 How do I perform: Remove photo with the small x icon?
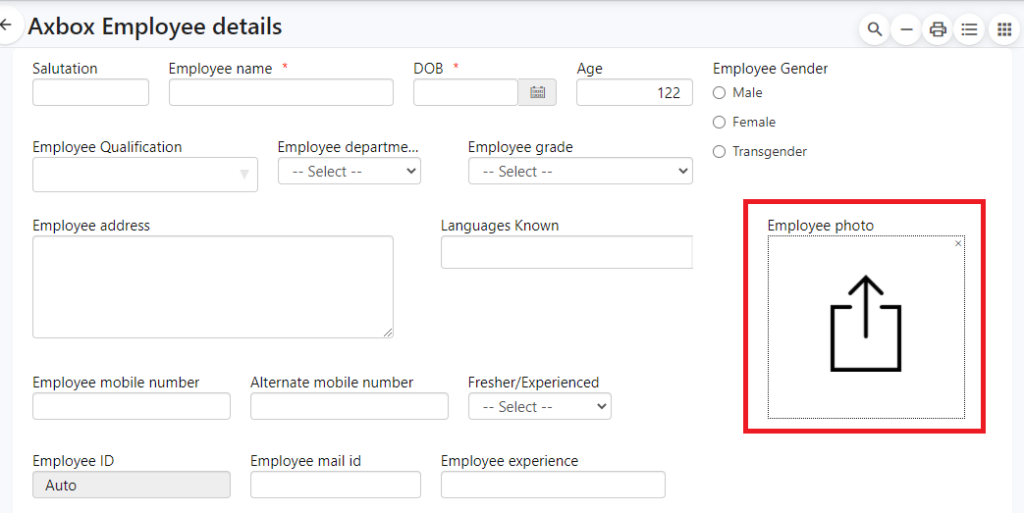point(958,243)
